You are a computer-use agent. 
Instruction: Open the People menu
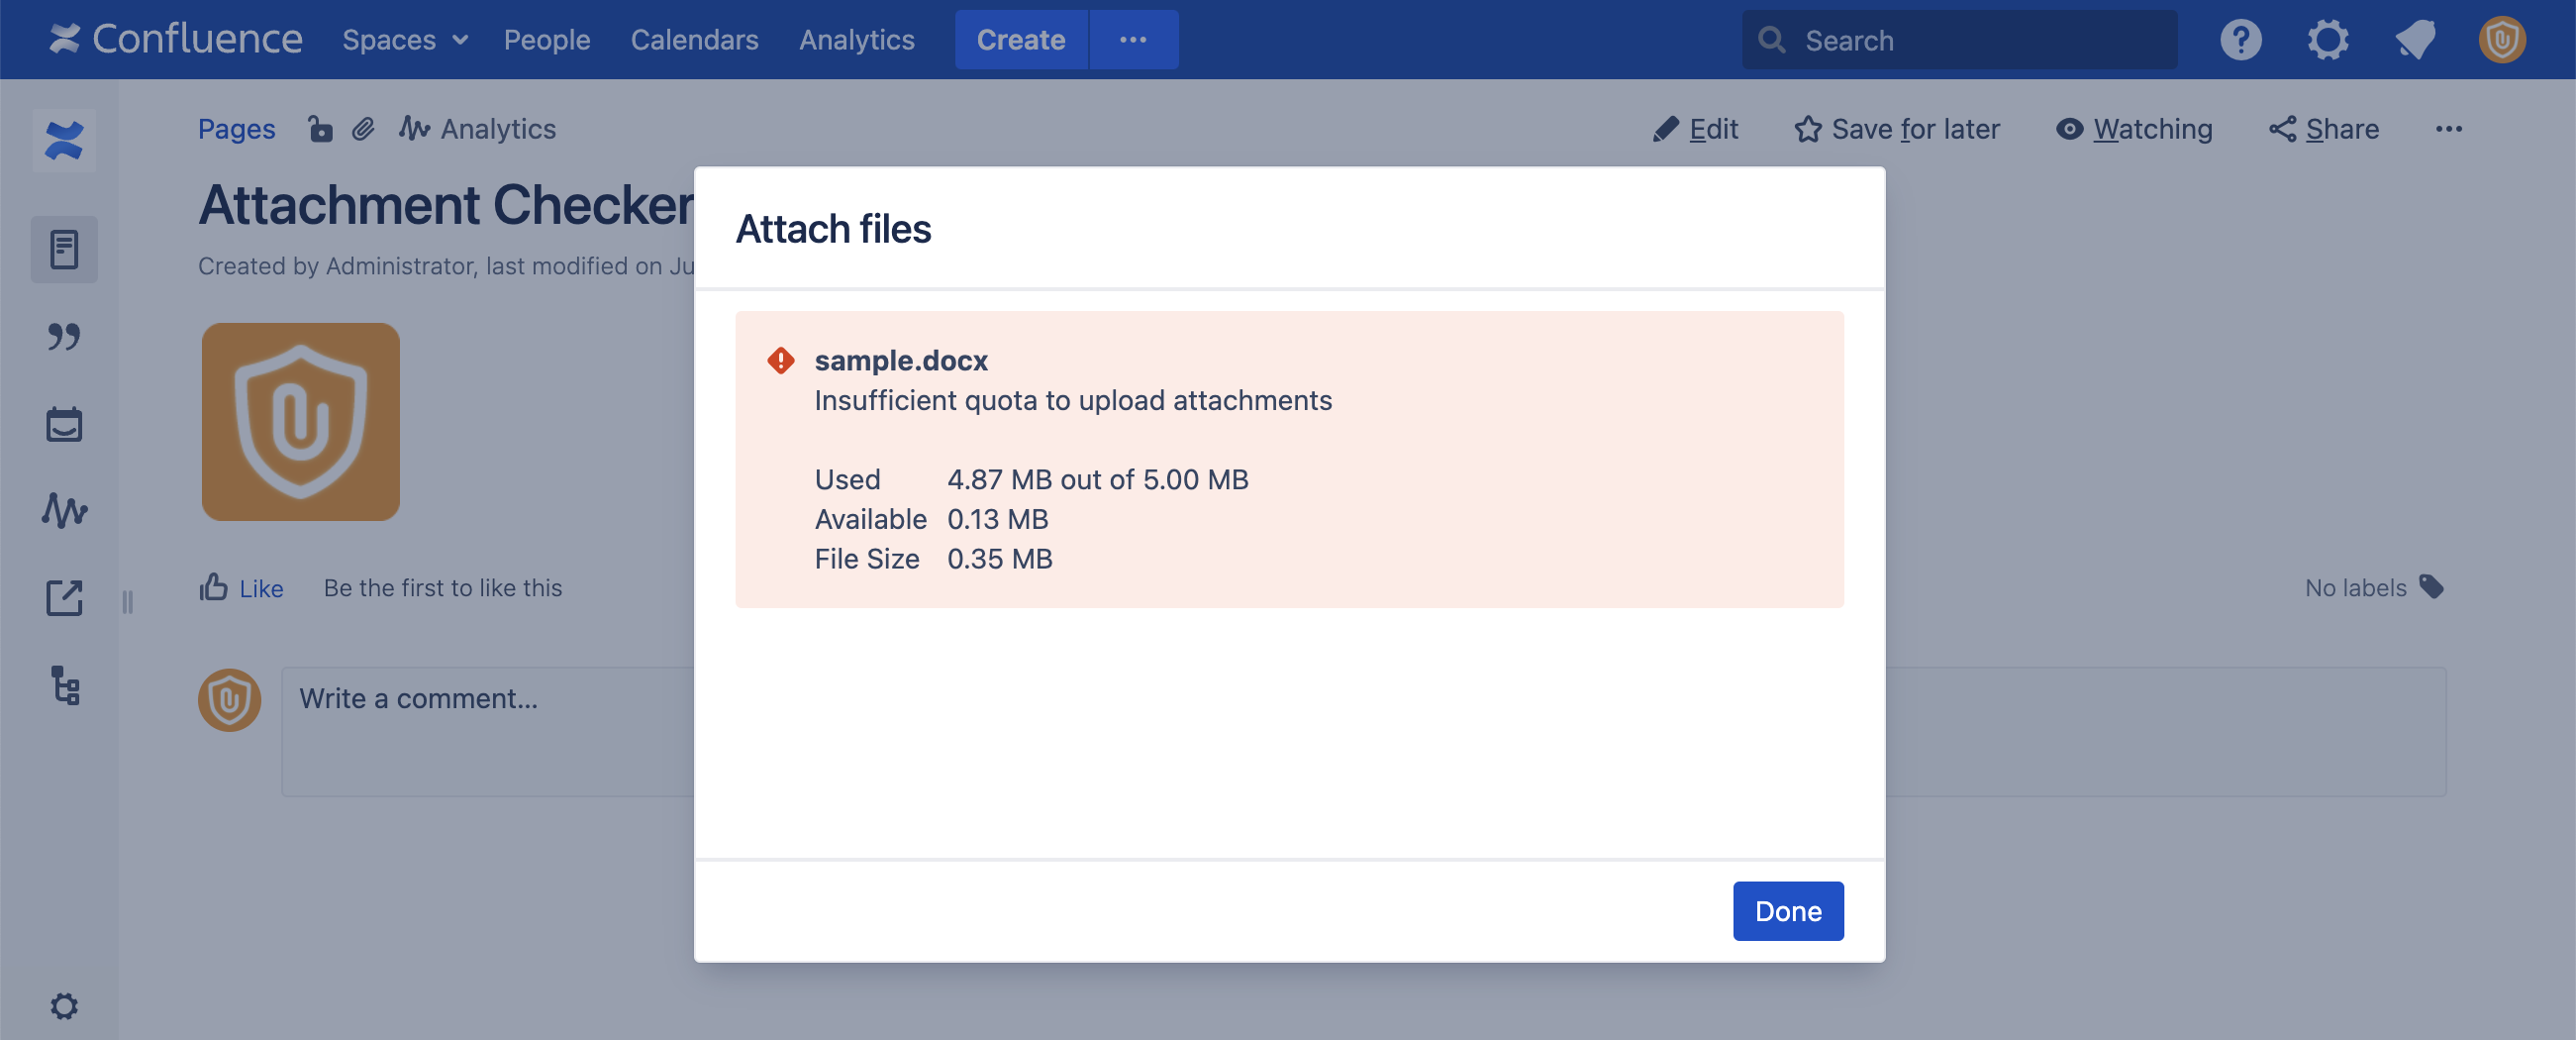[547, 39]
